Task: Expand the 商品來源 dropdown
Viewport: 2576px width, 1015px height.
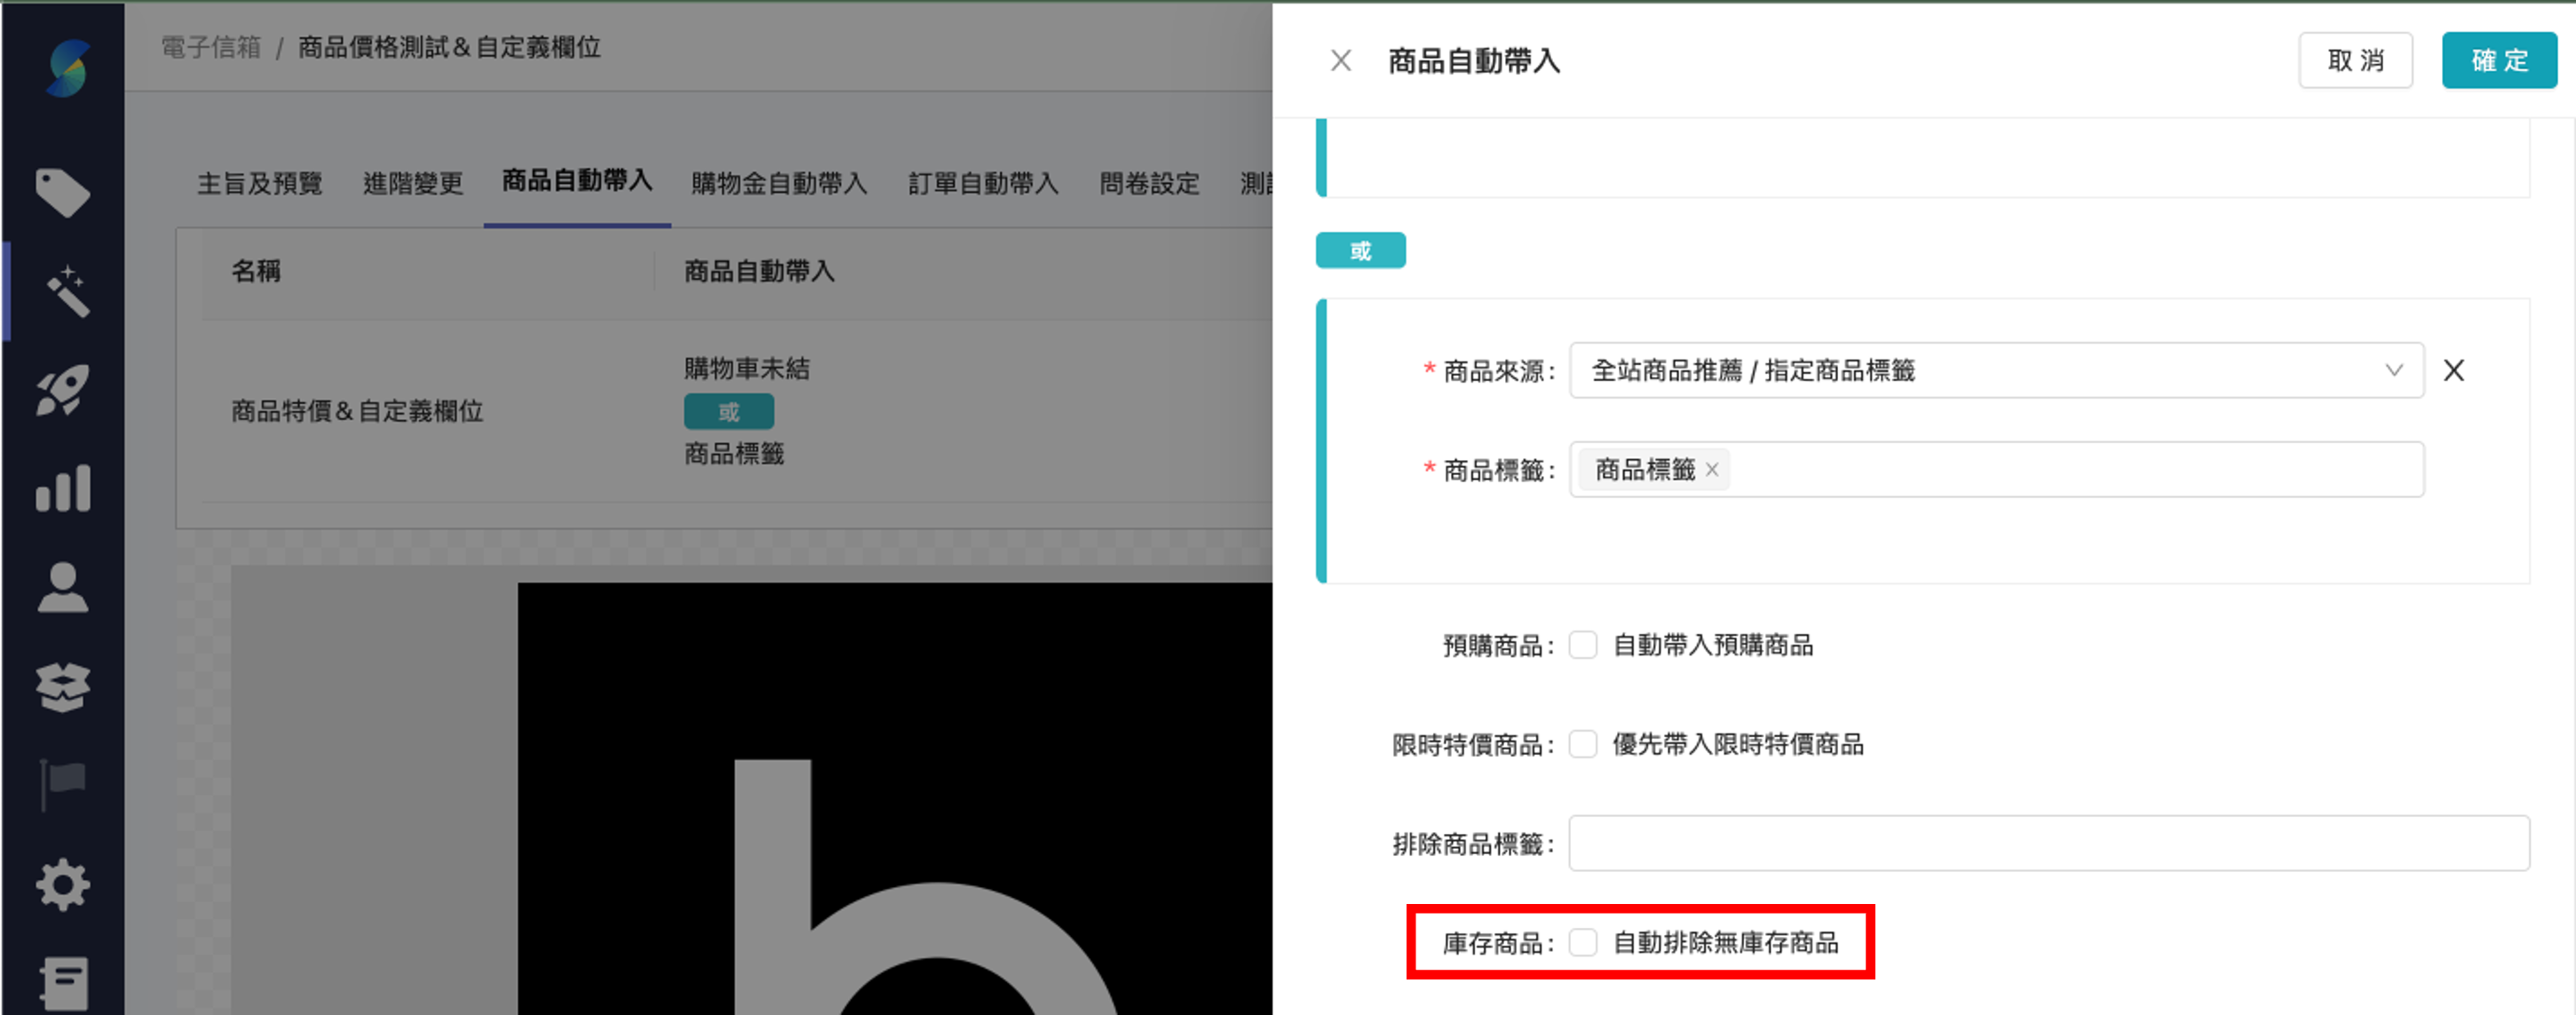Action: click(x=2393, y=370)
